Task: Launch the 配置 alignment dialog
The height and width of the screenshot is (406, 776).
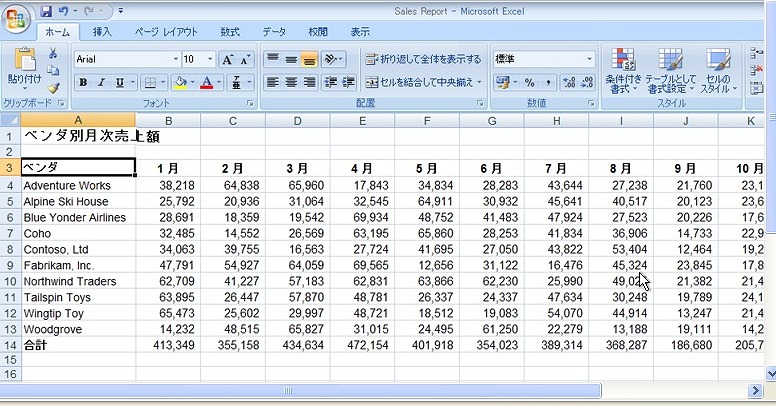Action: (480, 103)
